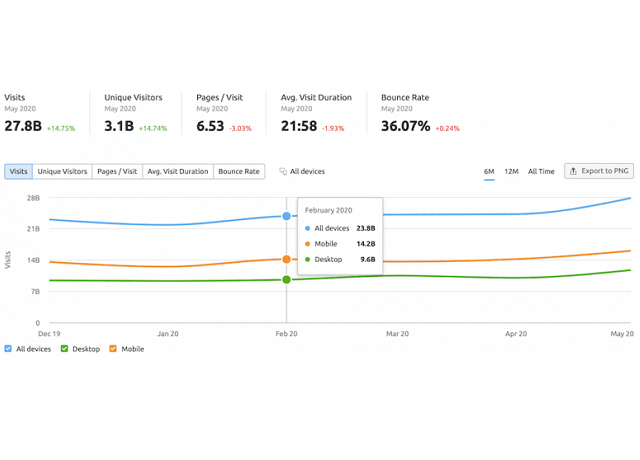
Task: Switch to Pages / Visit tab
Action: (x=117, y=172)
